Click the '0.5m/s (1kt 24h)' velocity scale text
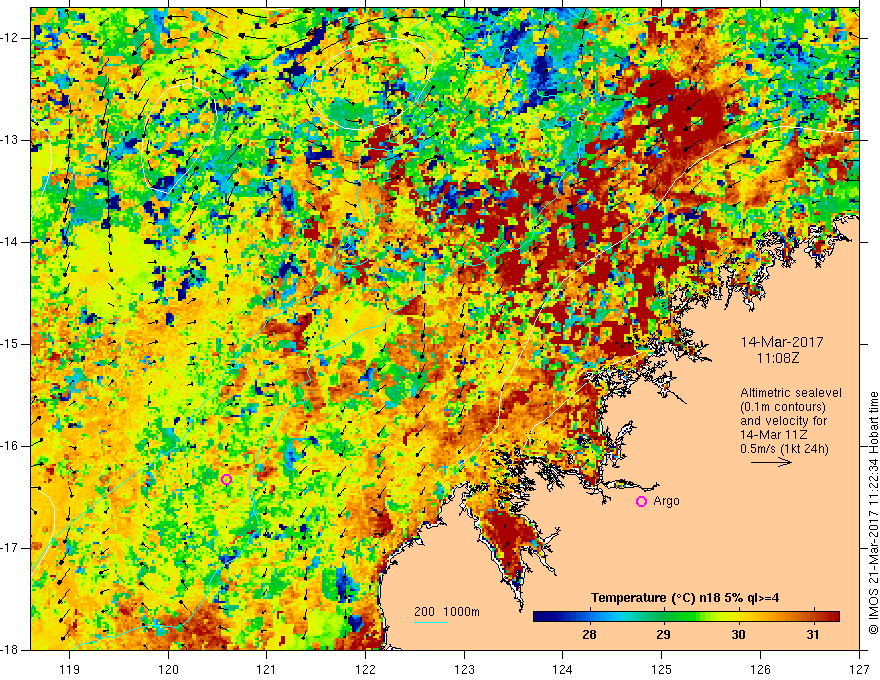The width and height of the screenshot is (880, 680). click(x=784, y=449)
